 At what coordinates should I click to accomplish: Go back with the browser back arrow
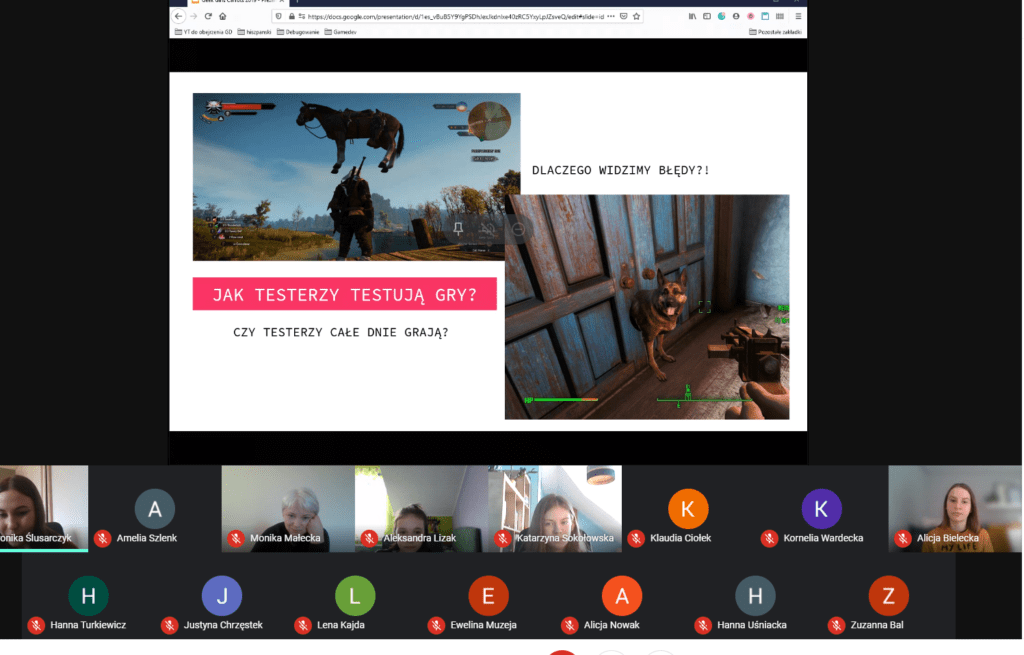coord(179,16)
